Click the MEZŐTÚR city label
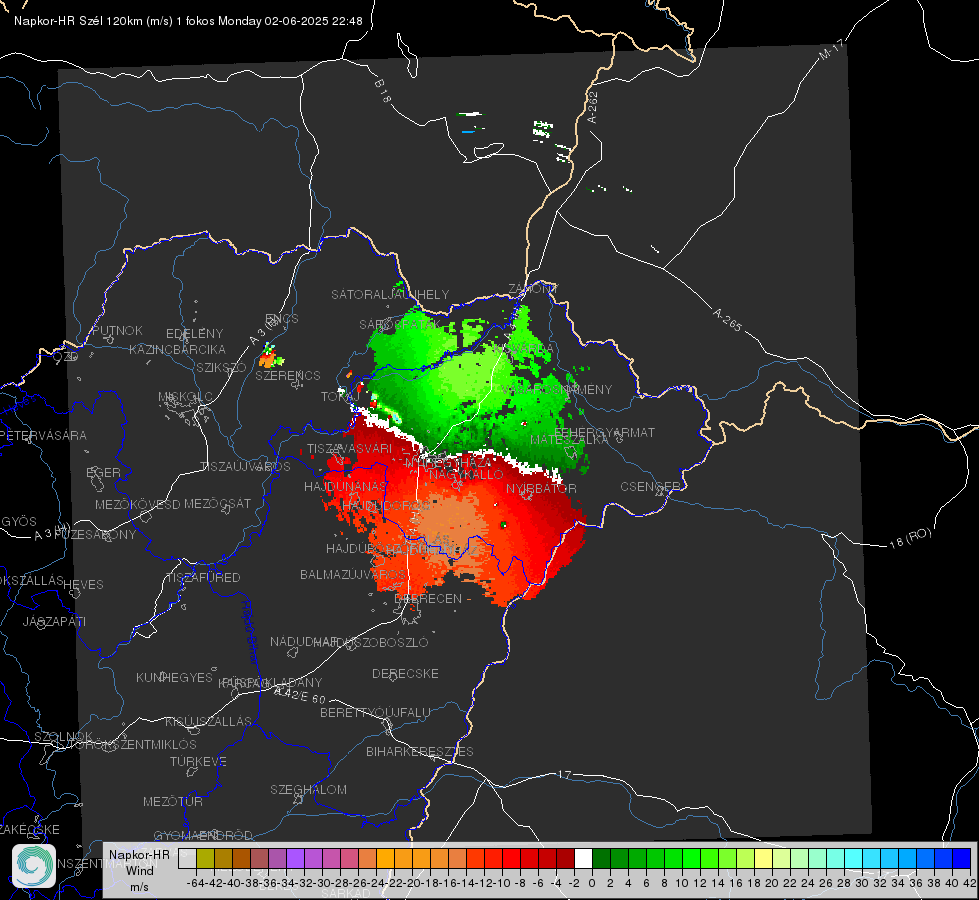Image resolution: width=979 pixels, height=900 pixels. (173, 801)
